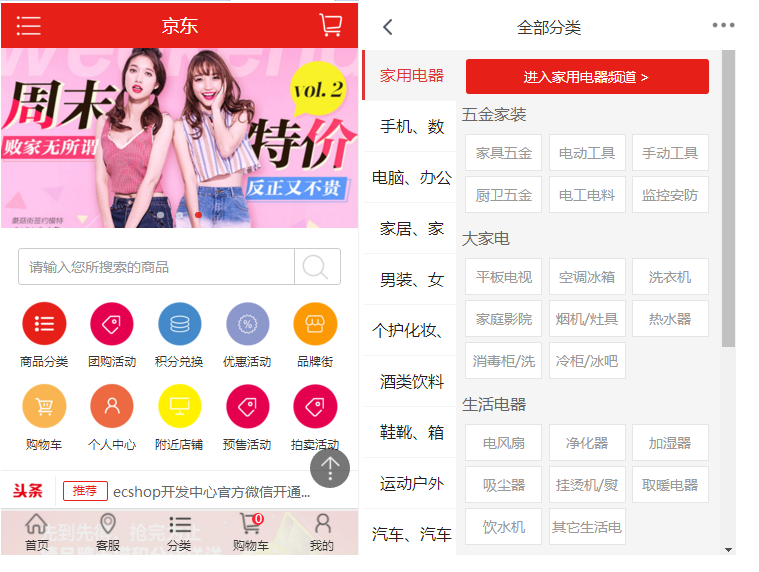Open 品牌街 orange store icon
The width and height of the screenshot is (759, 572).
[315, 324]
